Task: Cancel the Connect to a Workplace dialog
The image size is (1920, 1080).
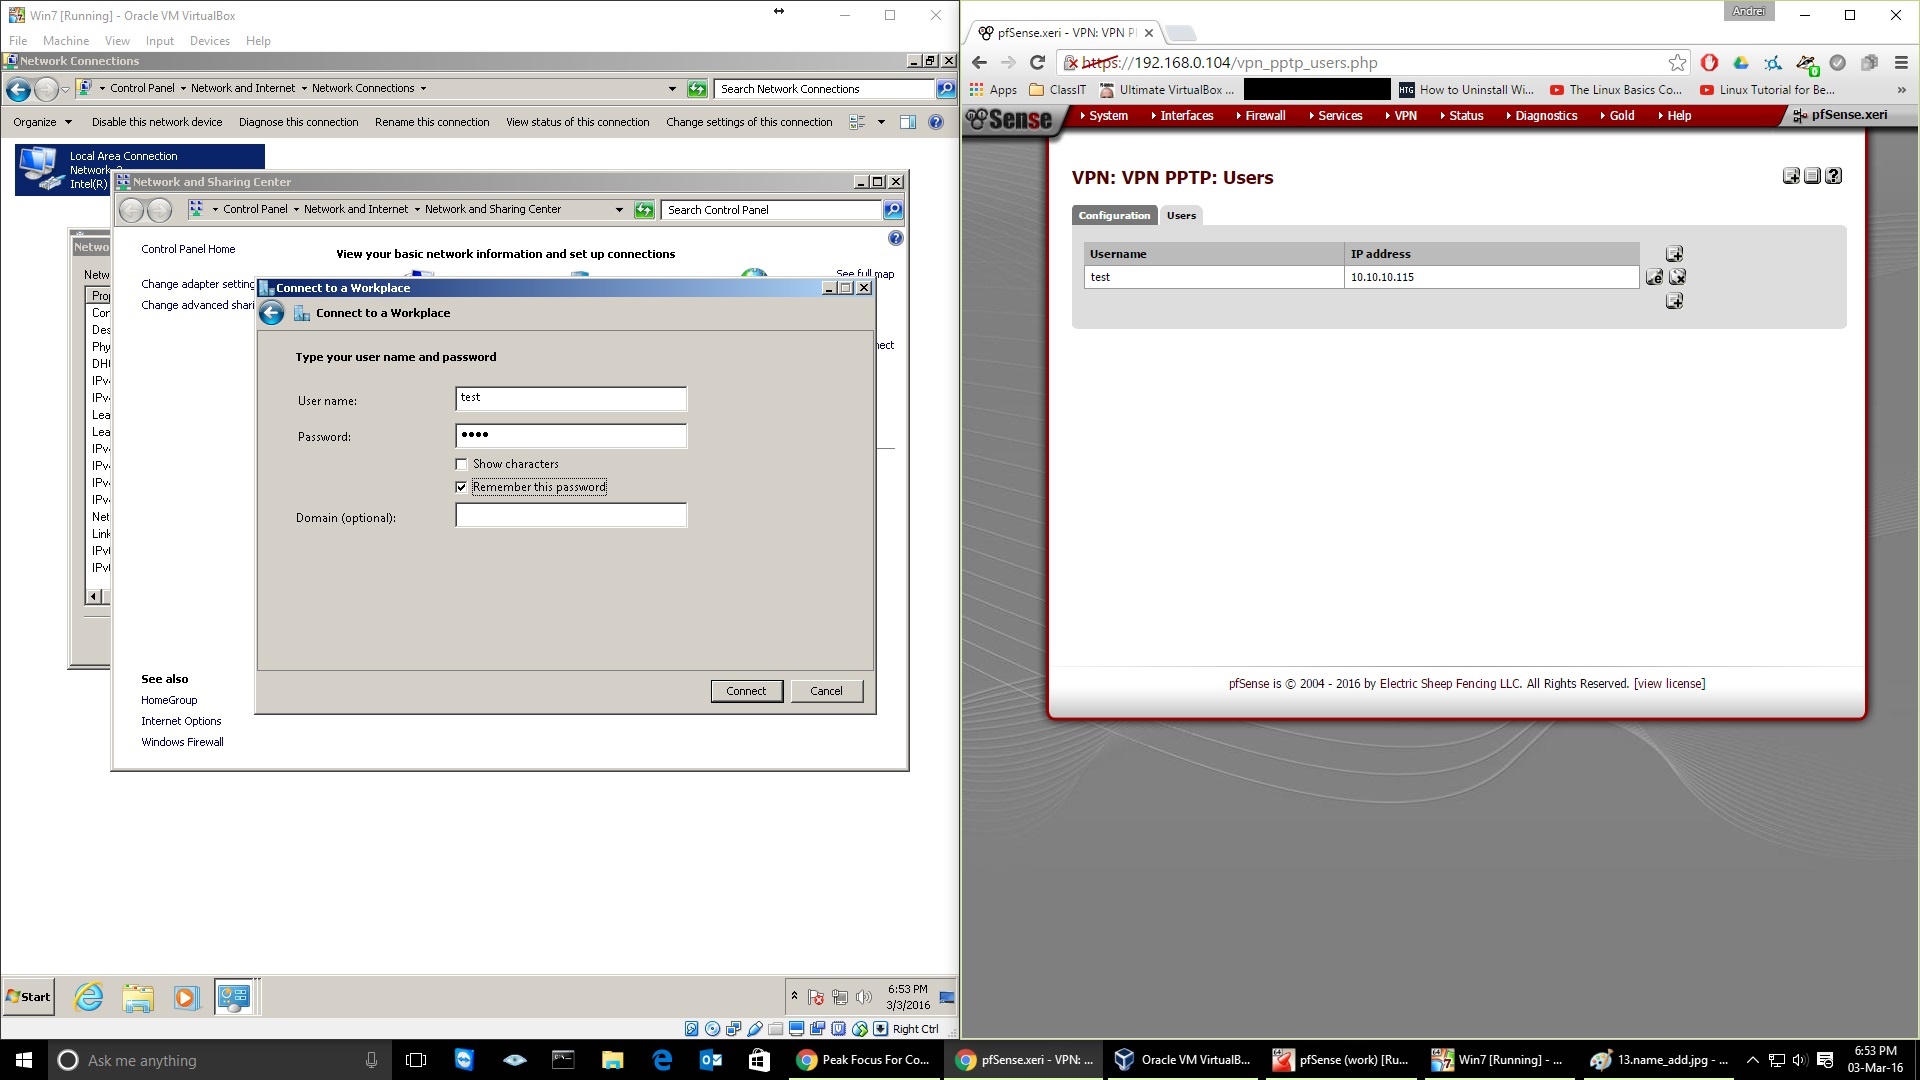Action: (826, 691)
